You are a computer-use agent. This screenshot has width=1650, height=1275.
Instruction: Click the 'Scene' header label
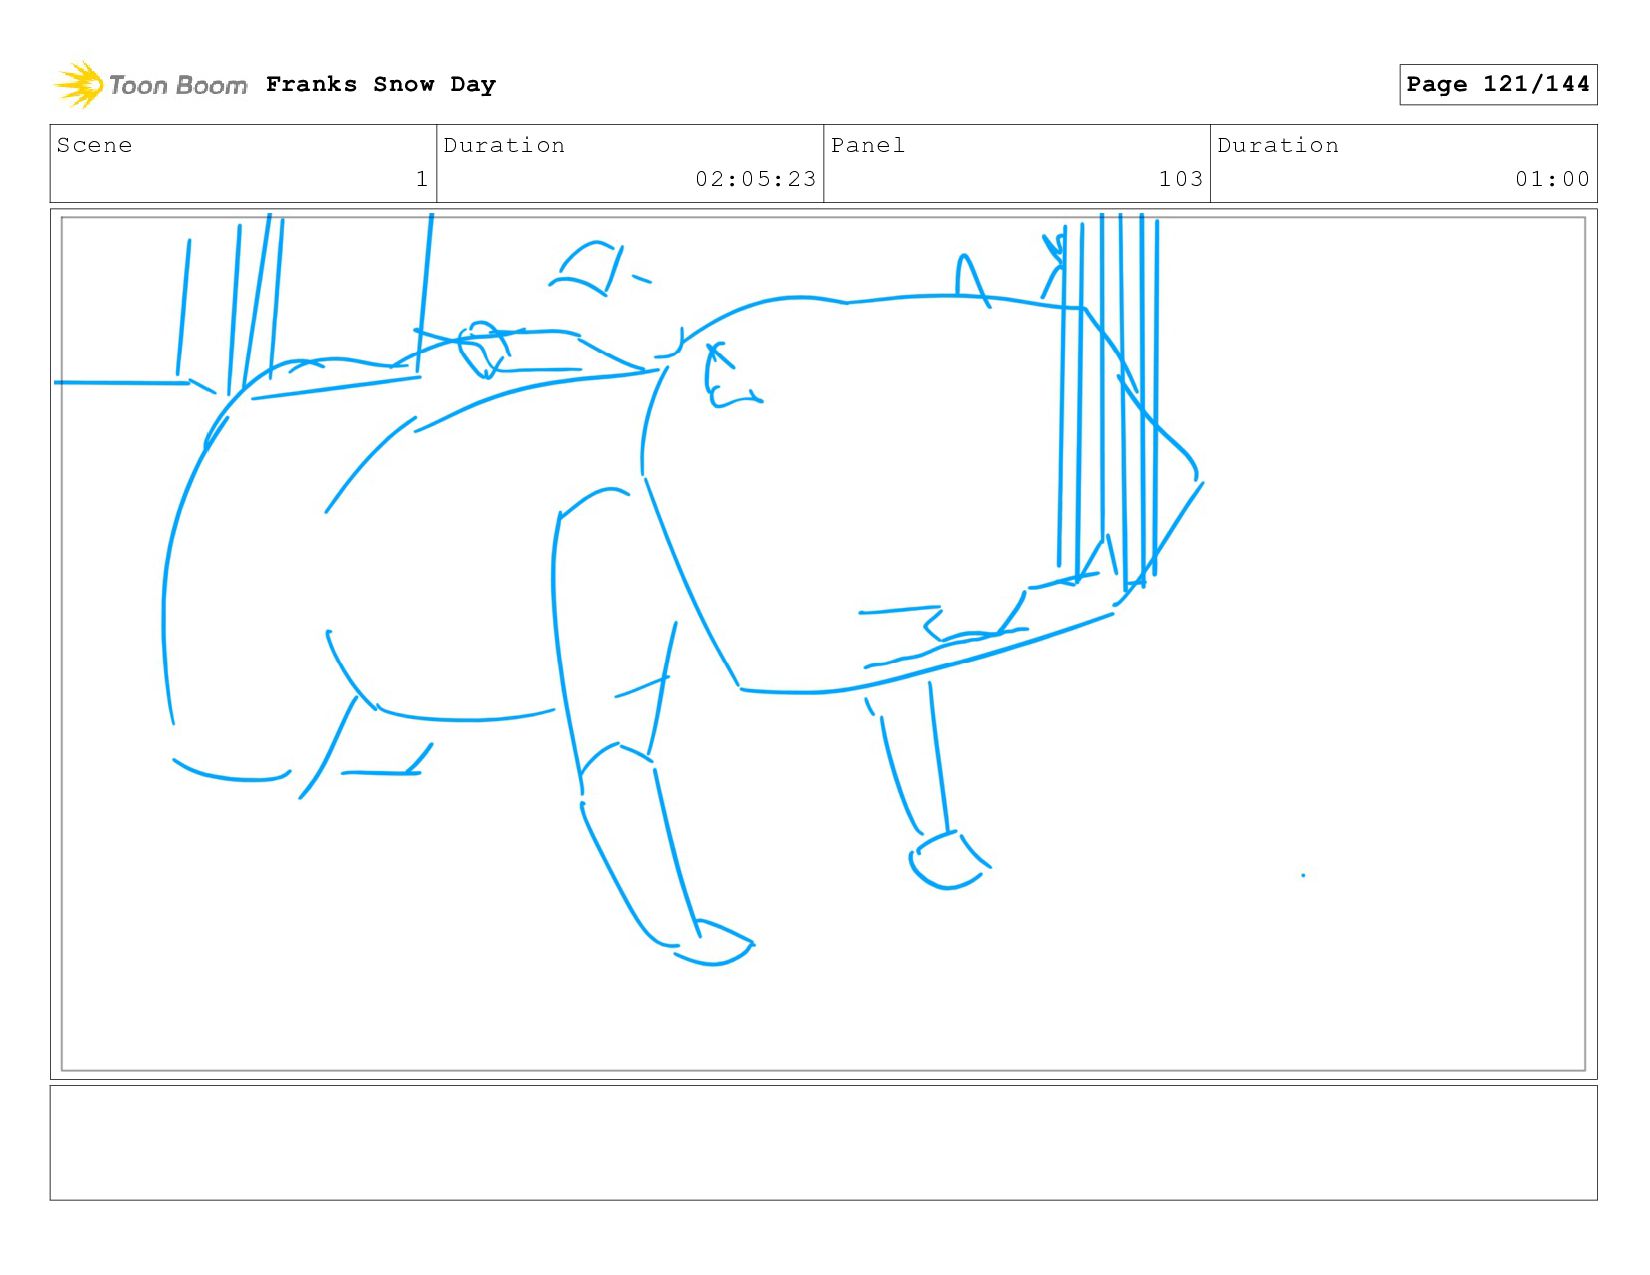click(x=95, y=145)
